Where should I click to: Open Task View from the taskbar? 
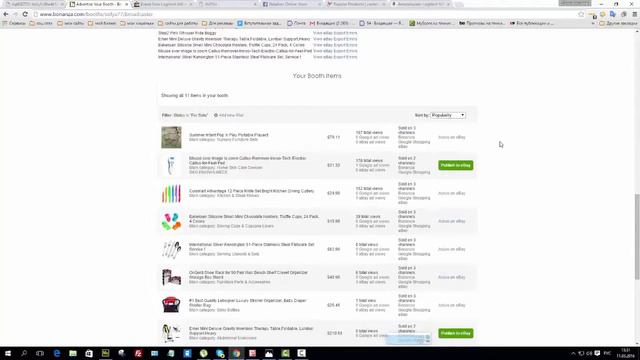pos(40,353)
